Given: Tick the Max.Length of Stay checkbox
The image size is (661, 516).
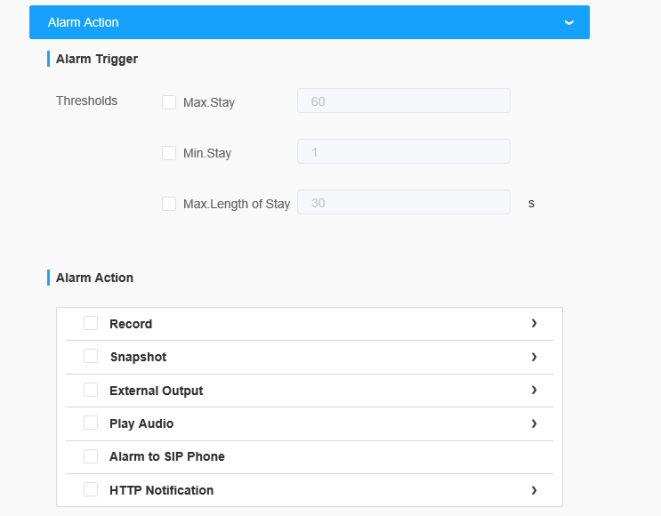Looking at the screenshot, I should point(169,204).
